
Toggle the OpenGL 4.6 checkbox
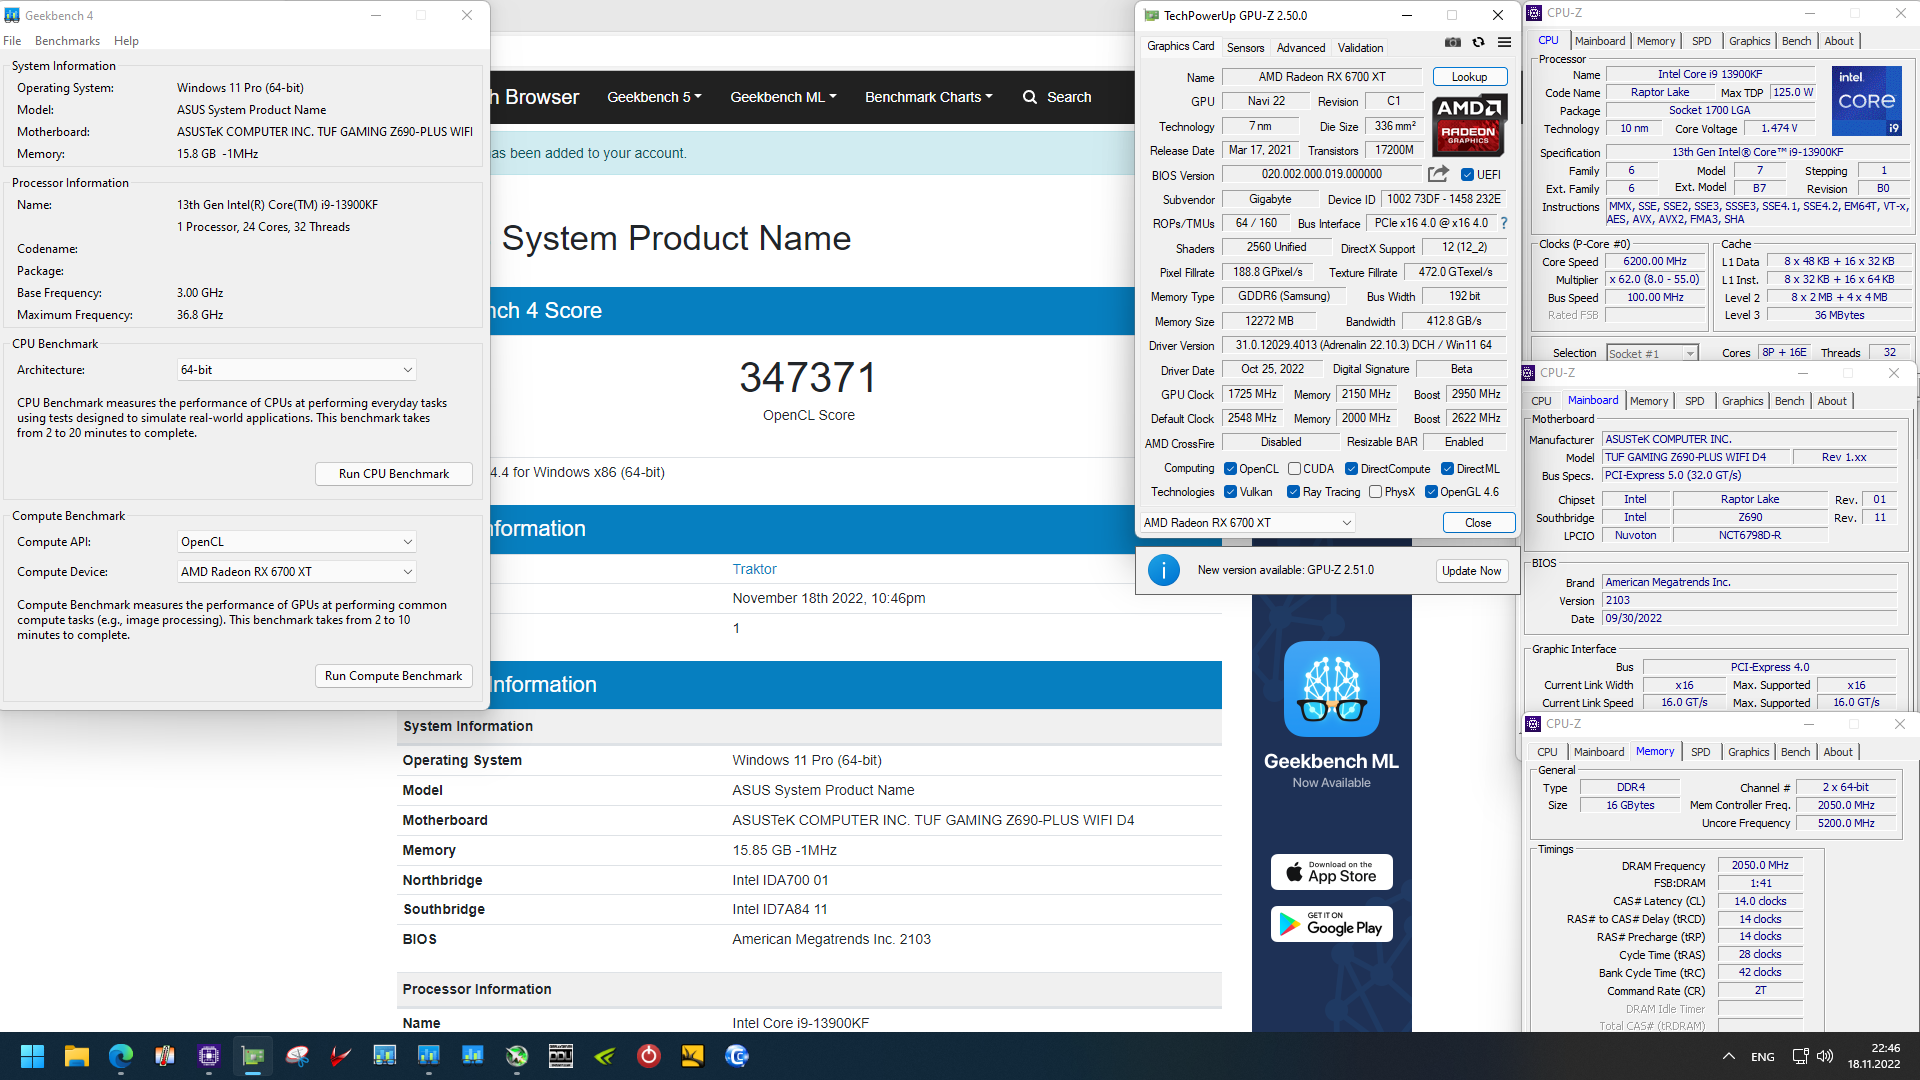coord(1431,491)
